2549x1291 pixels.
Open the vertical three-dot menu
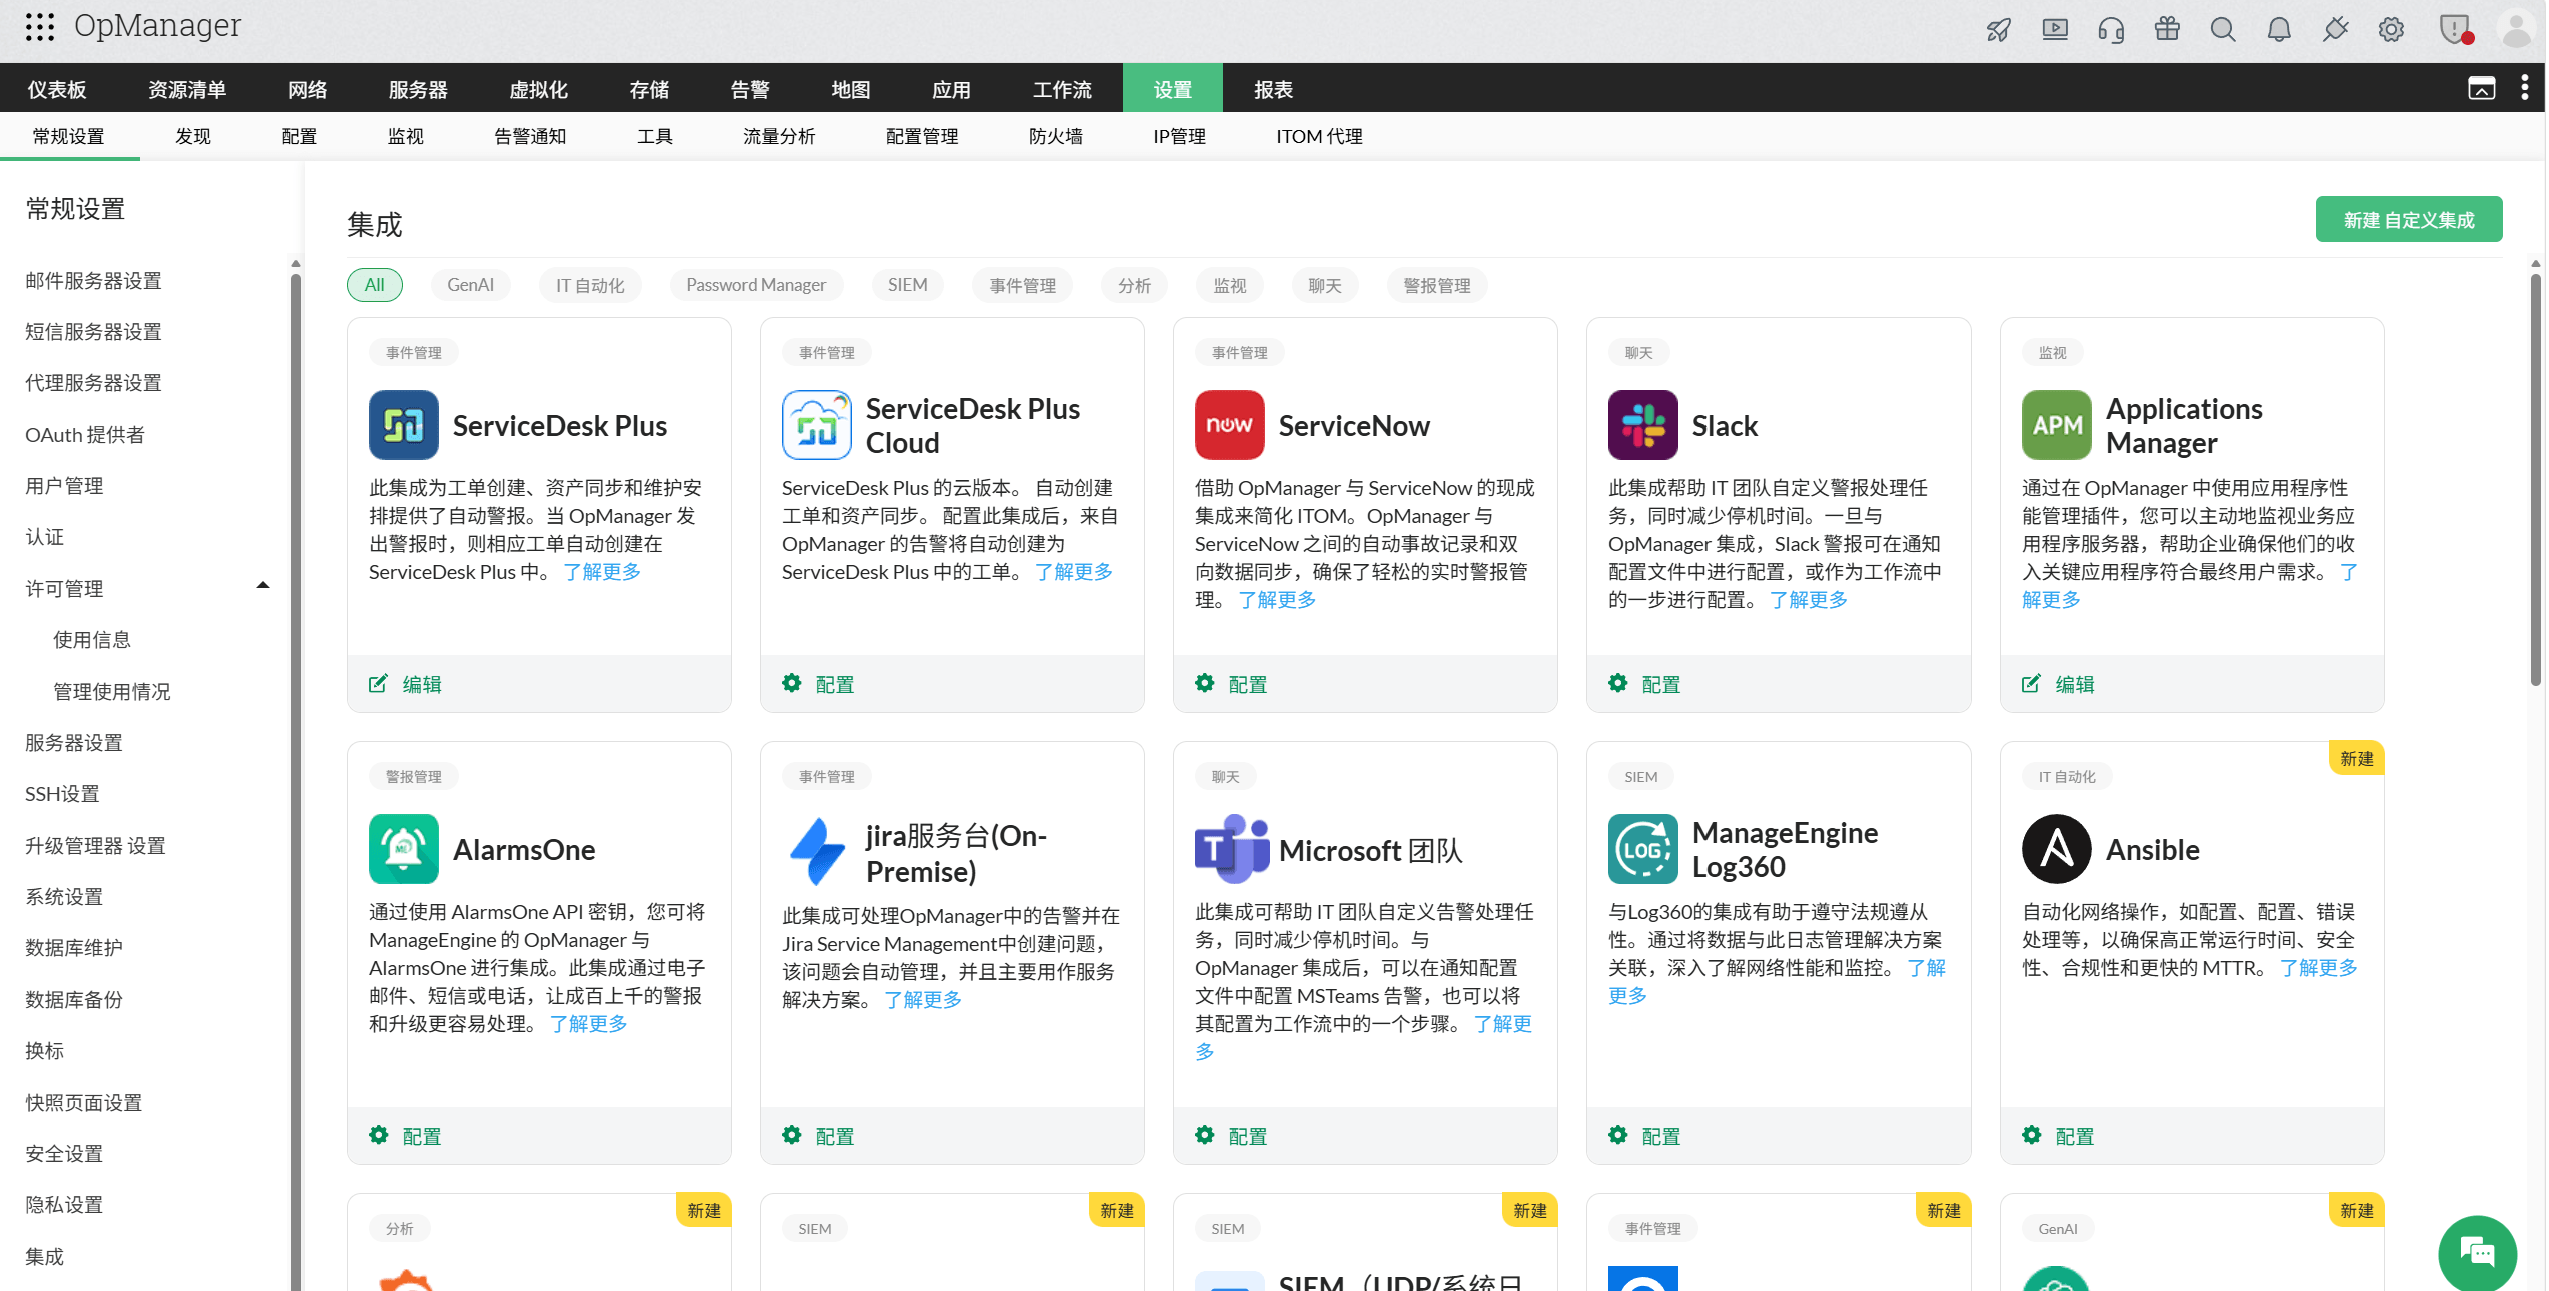(2525, 88)
